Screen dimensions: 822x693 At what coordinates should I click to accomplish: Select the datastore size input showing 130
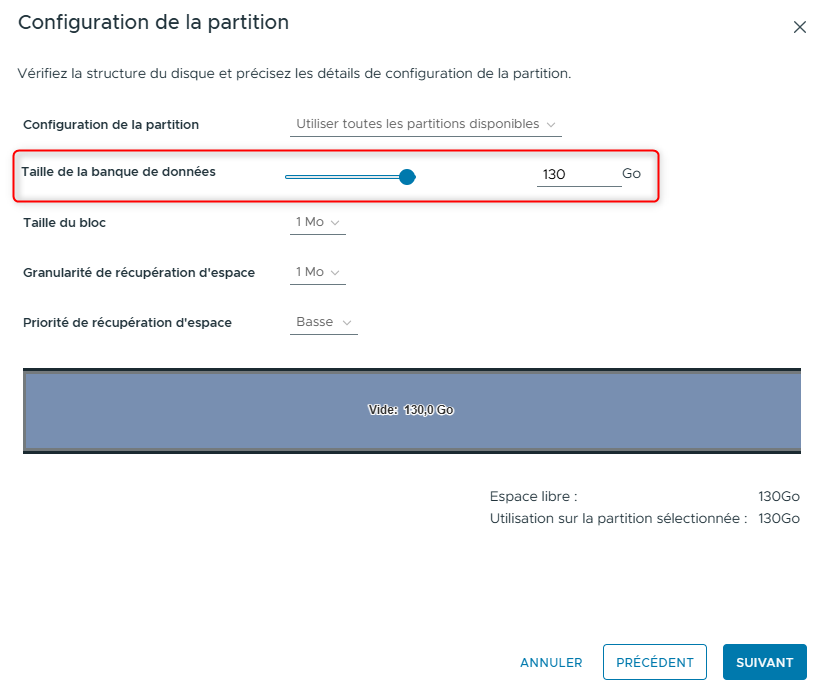[x=578, y=172]
